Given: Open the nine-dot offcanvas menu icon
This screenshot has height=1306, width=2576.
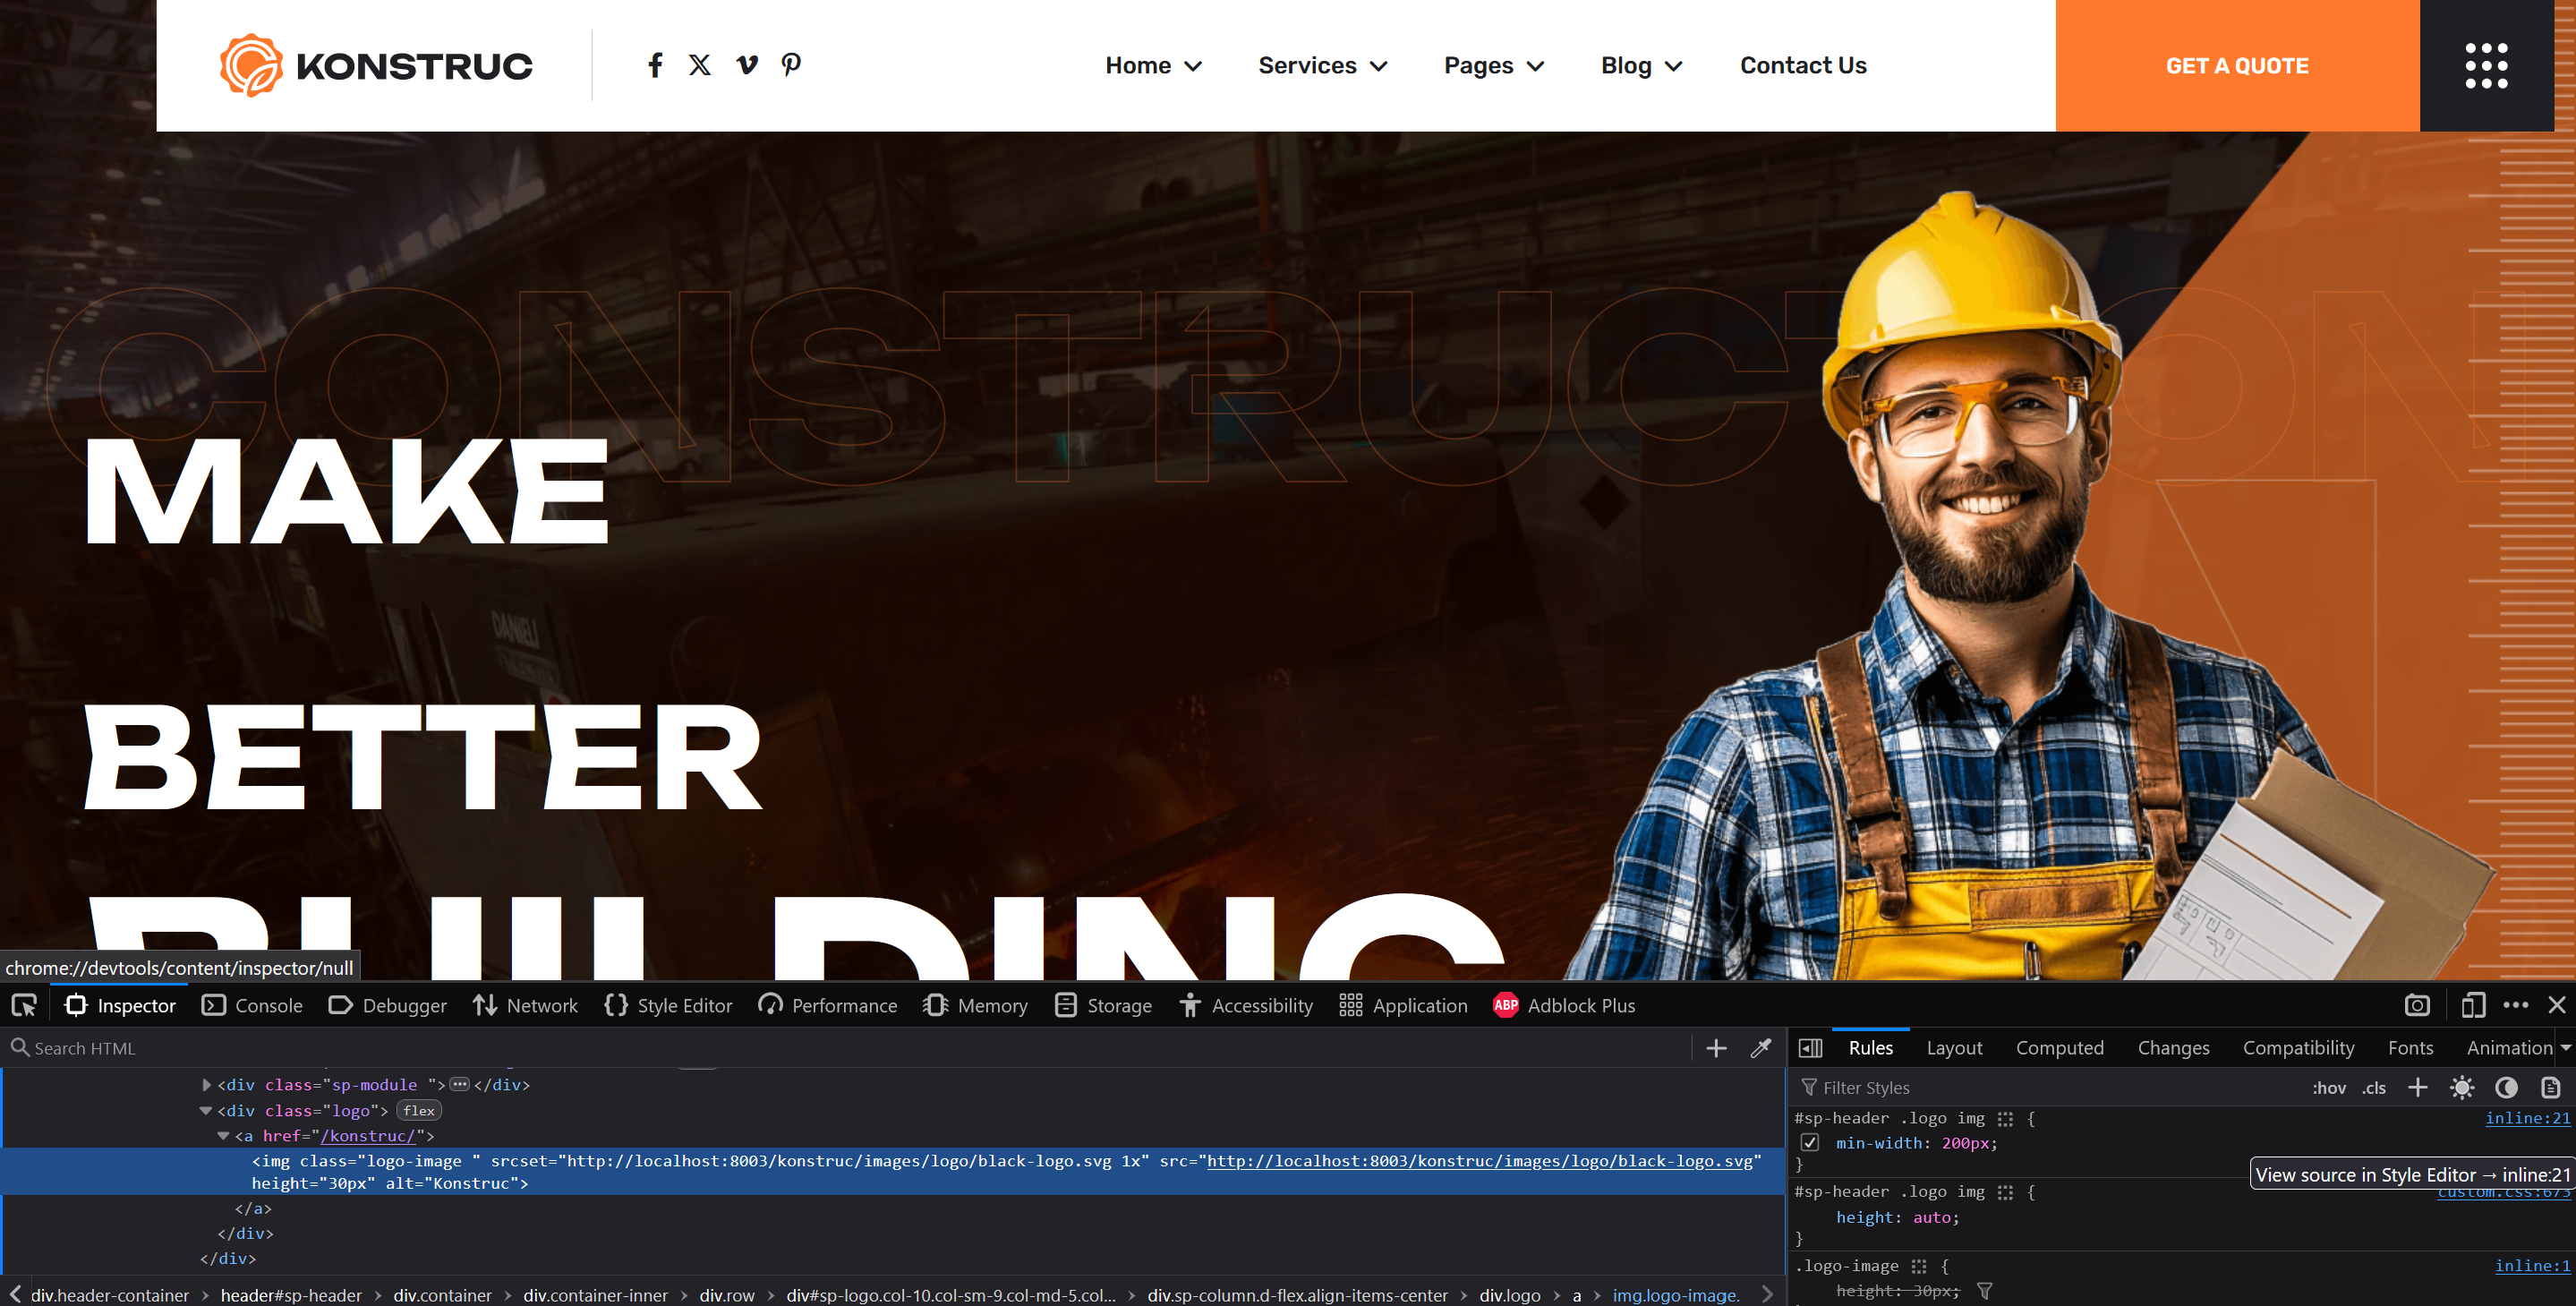Looking at the screenshot, I should (x=2486, y=66).
